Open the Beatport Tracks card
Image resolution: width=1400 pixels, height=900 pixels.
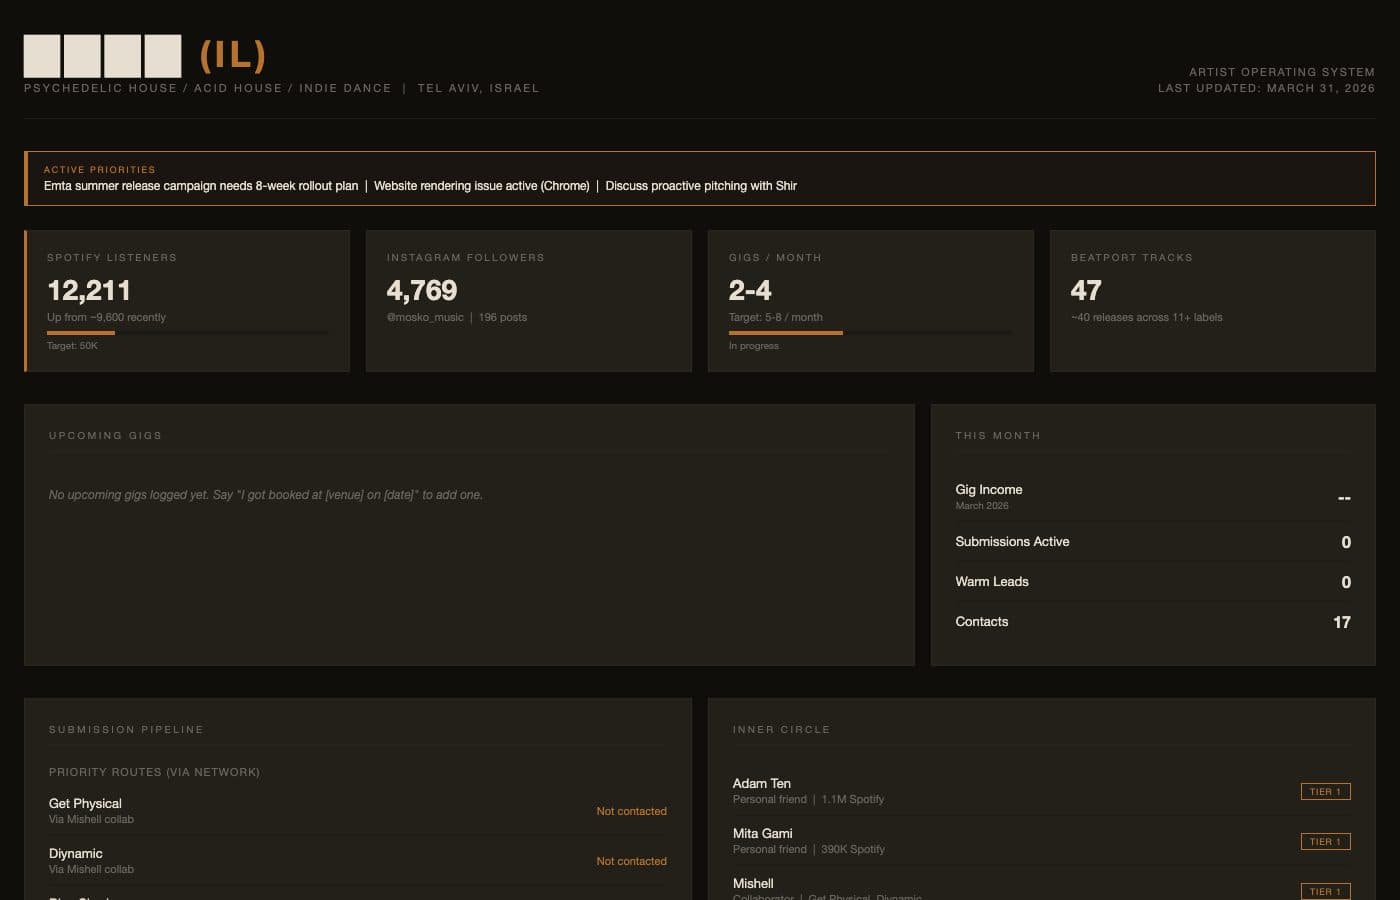[x=1212, y=300]
